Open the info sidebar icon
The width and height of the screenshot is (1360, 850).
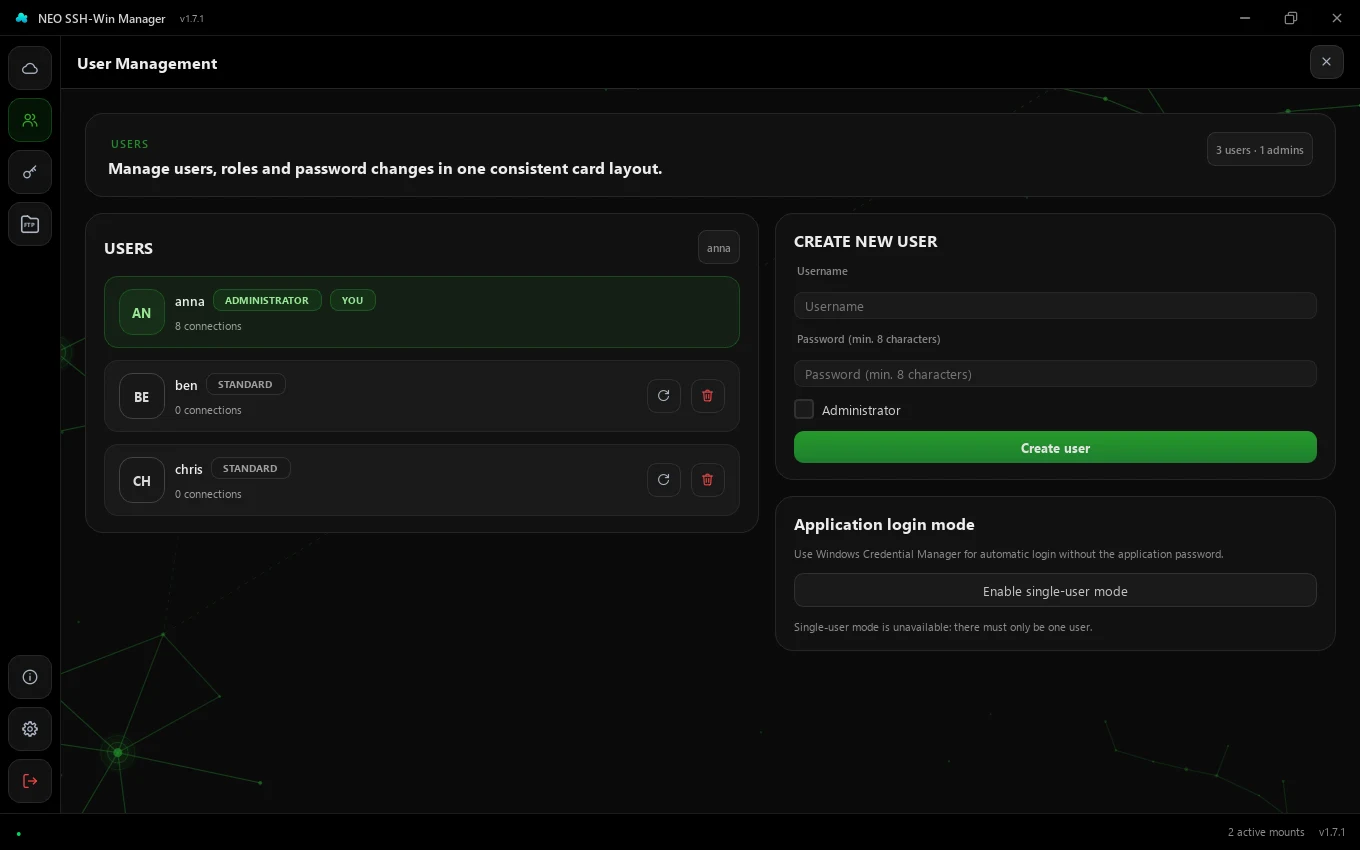click(x=30, y=677)
